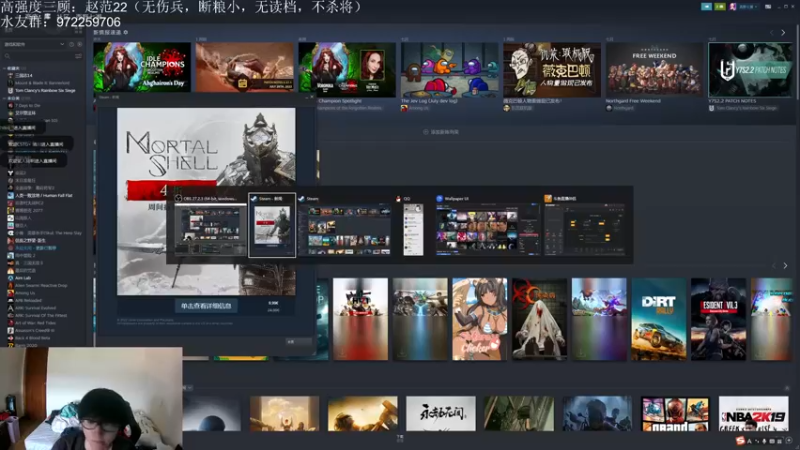Screen dimensions: 800x450
Task: Collapse the Uncategorized category in library list
Action: pyautogui.click(x=5, y=98)
